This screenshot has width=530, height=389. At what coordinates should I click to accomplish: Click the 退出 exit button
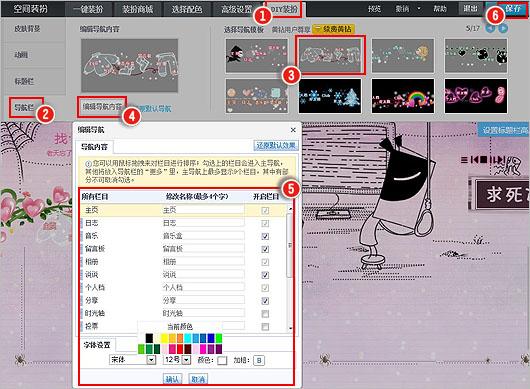(x=470, y=8)
